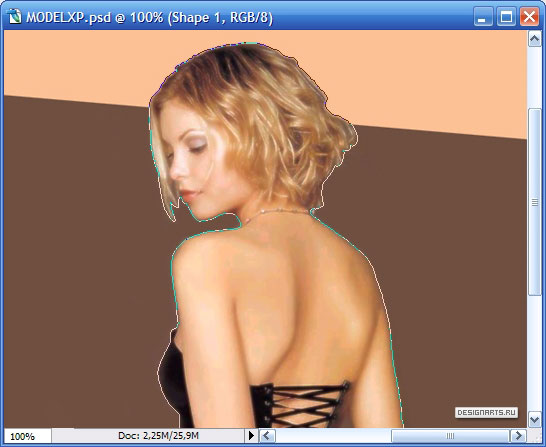546x447 pixels.
Task: Open the status bar info flyout arrow
Action: point(251,436)
